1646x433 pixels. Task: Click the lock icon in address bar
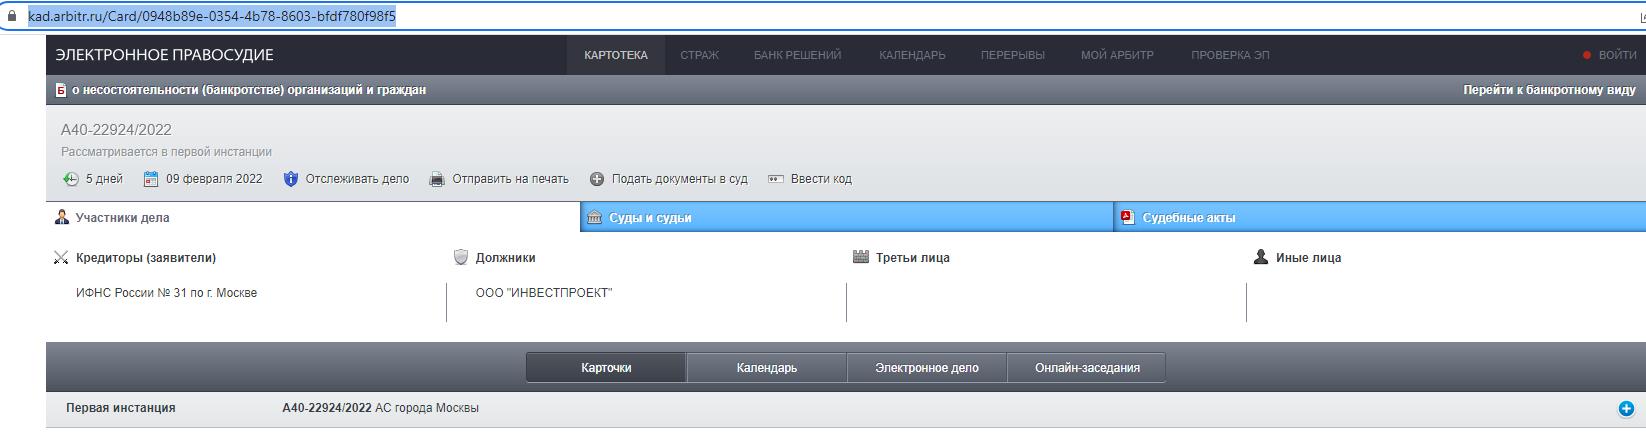tap(12, 17)
